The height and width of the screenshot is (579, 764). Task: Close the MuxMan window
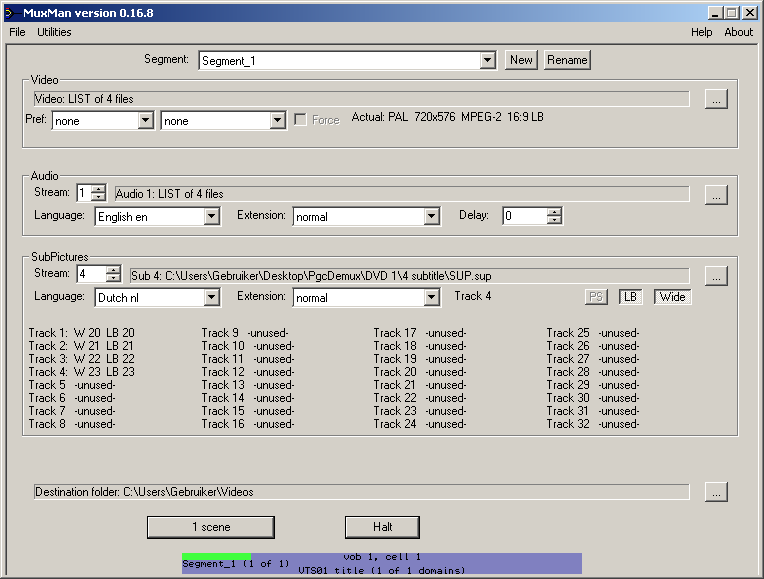click(x=750, y=13)
